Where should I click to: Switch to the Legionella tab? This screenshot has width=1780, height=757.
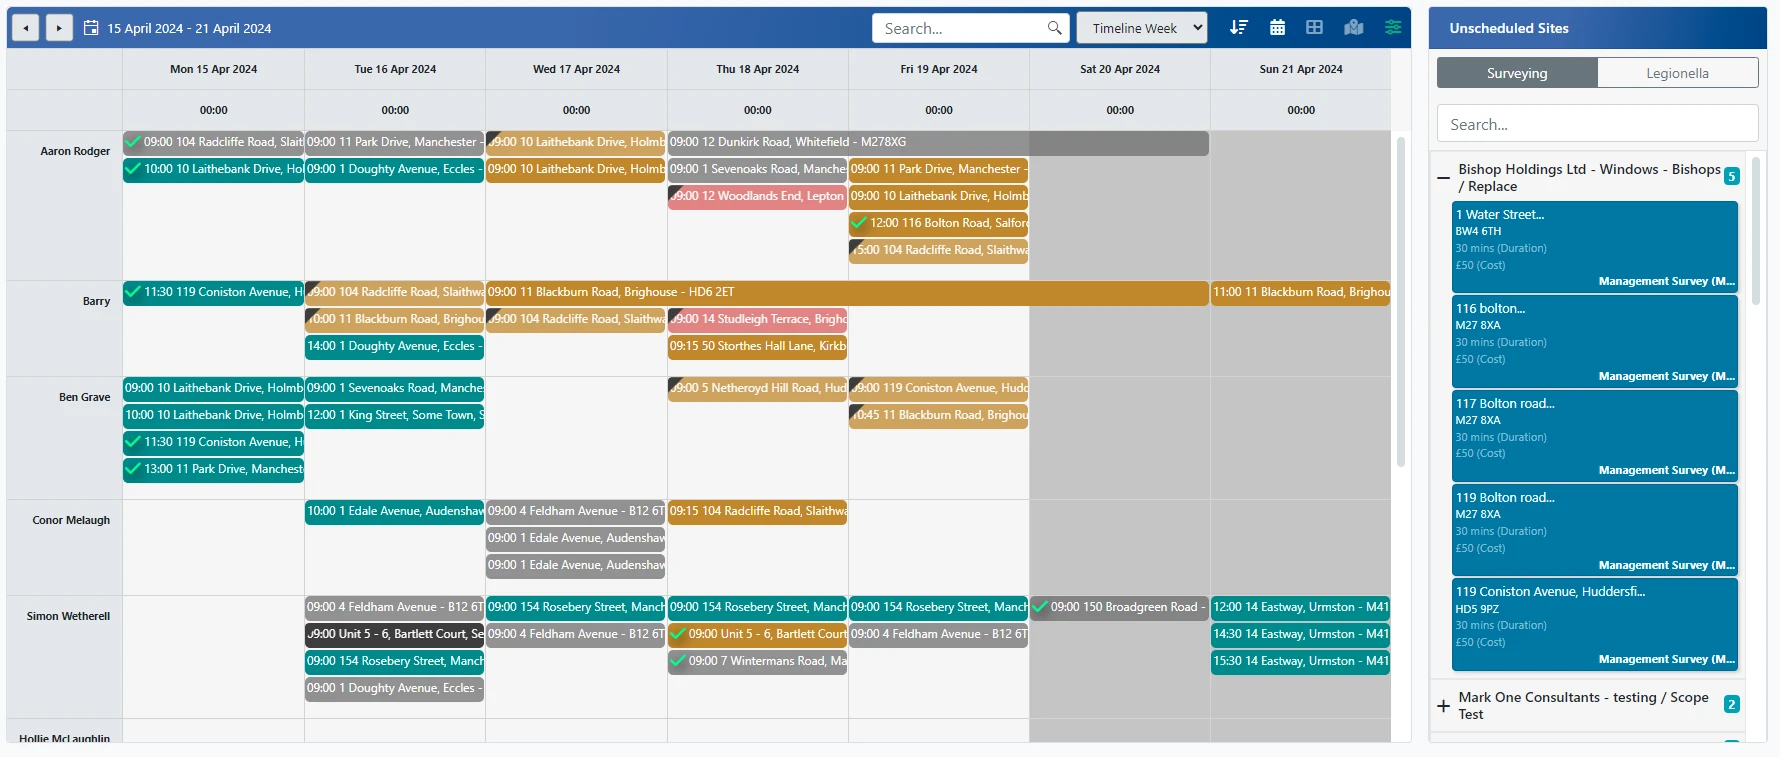(1677, 73)
